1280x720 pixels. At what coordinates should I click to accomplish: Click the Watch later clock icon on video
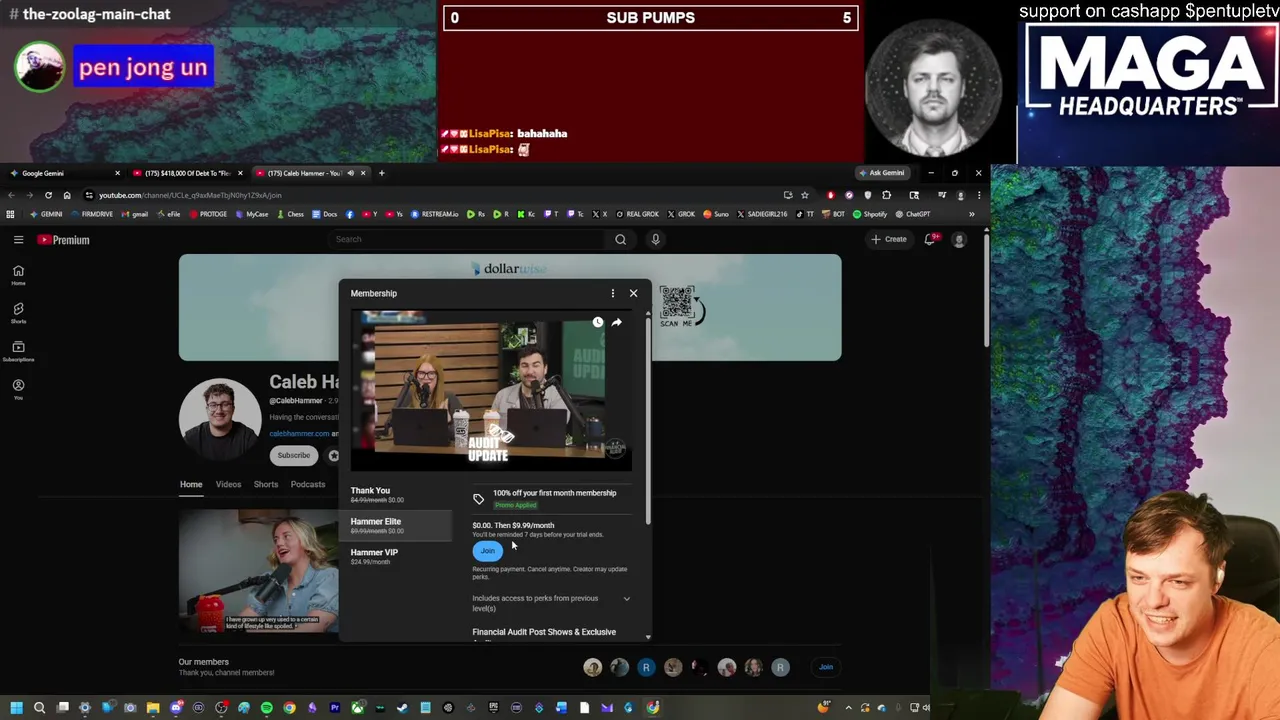coord(598,322)
